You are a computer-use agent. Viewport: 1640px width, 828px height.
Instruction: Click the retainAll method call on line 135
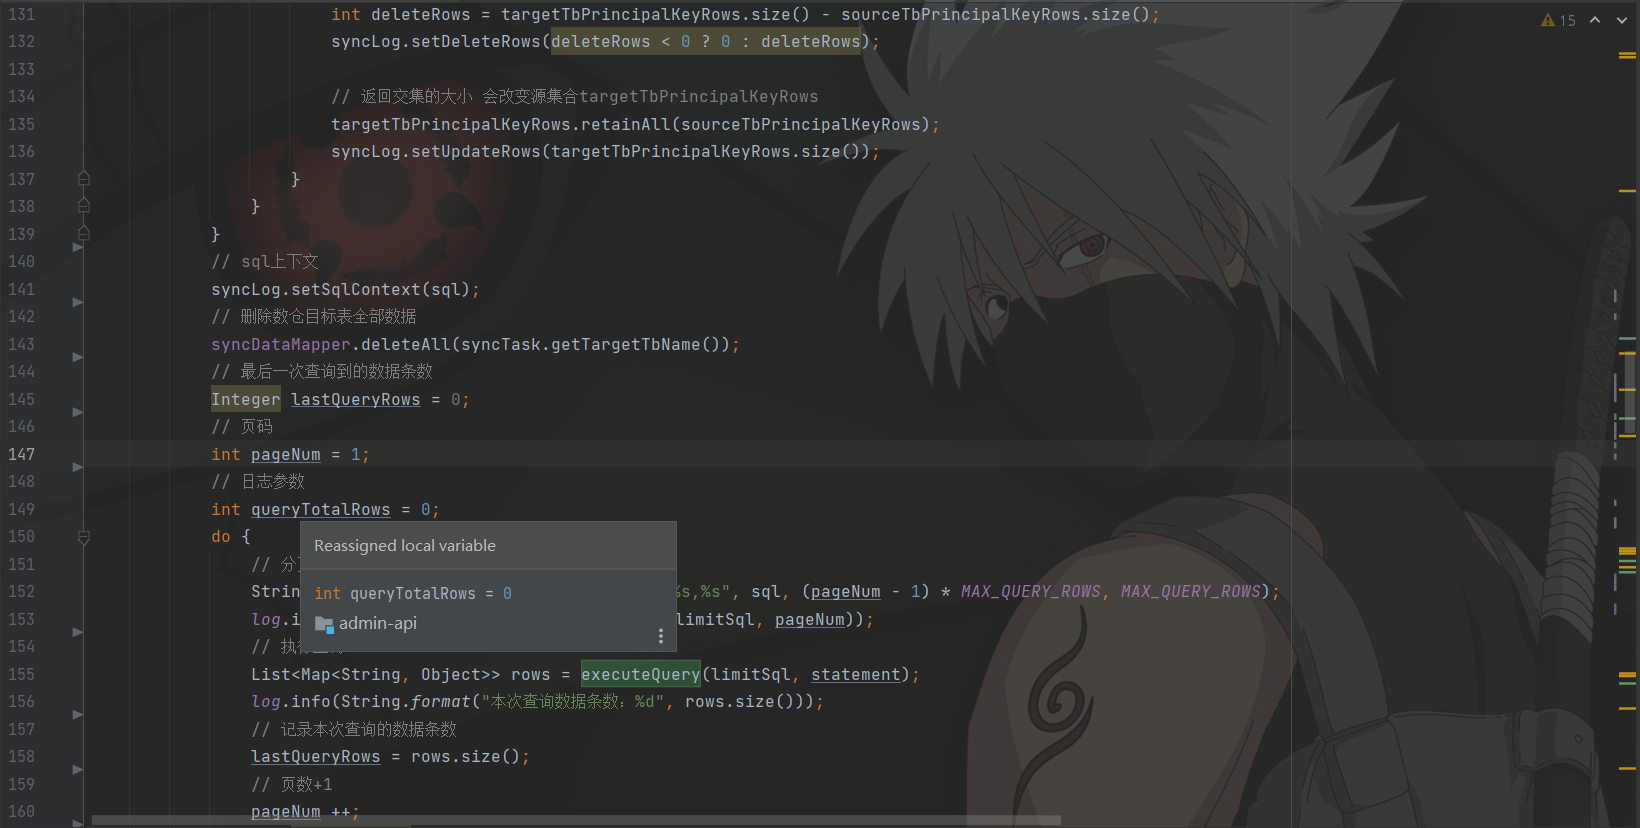(x=626, y=124)
